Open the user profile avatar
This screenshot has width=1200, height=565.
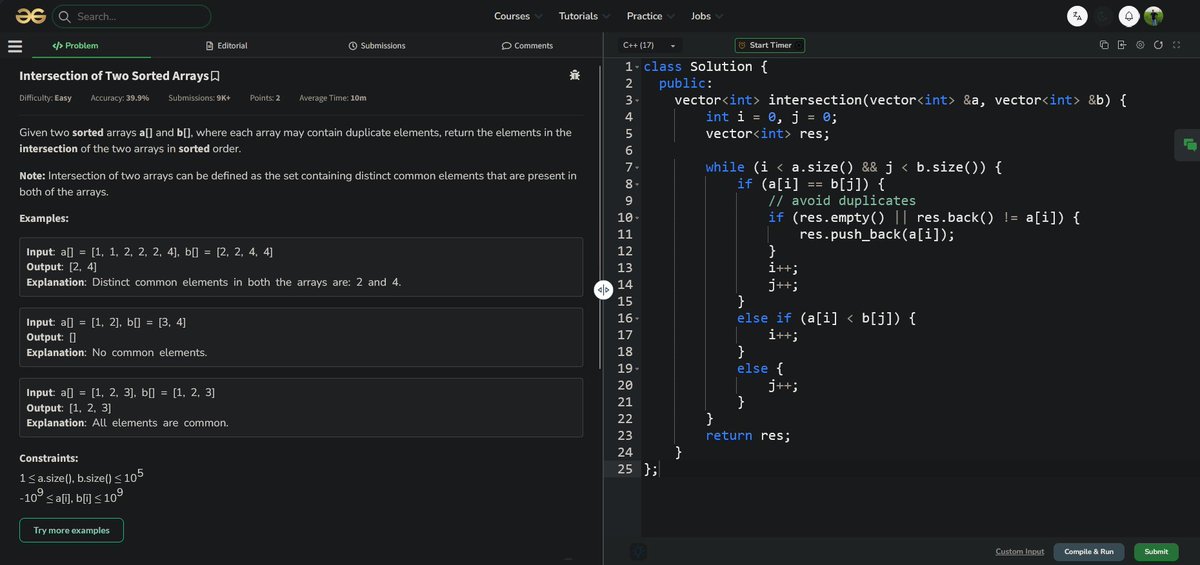(x=1154, y=16)
